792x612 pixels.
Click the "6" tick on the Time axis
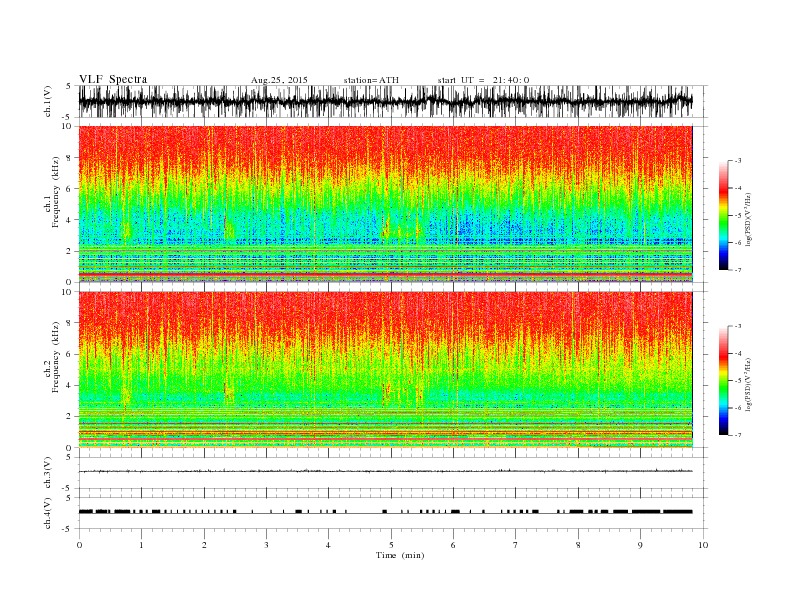(453, 545)
